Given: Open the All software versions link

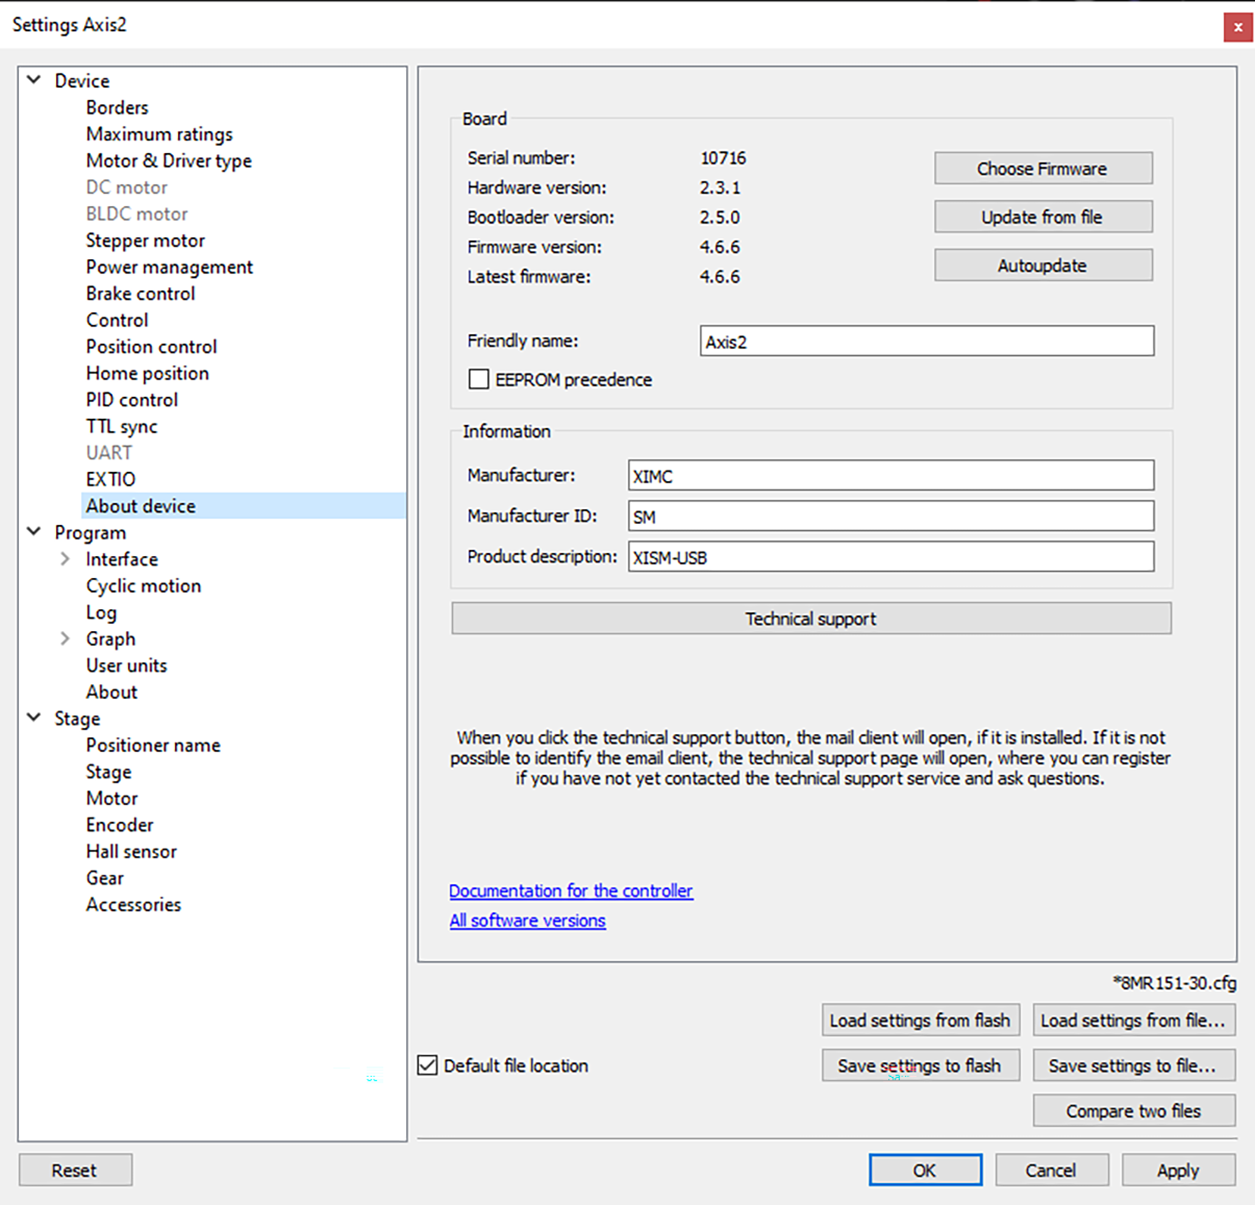Looking at the screenshot, I should point(527,921).
